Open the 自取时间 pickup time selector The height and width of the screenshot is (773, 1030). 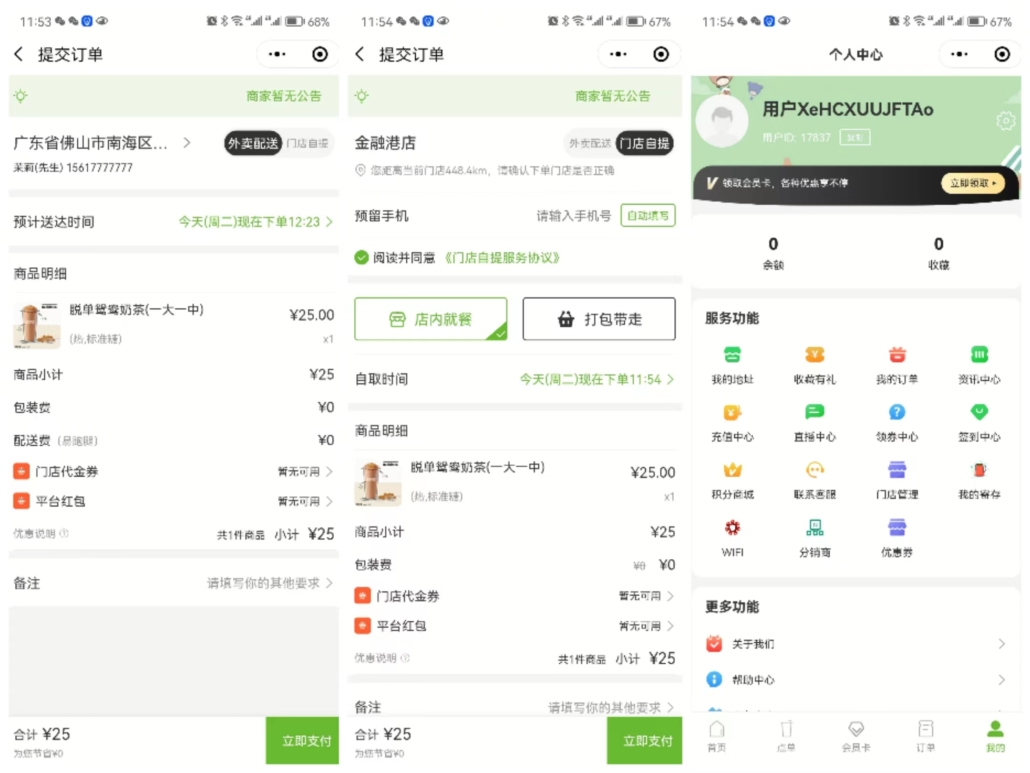(x=596, y=380)
